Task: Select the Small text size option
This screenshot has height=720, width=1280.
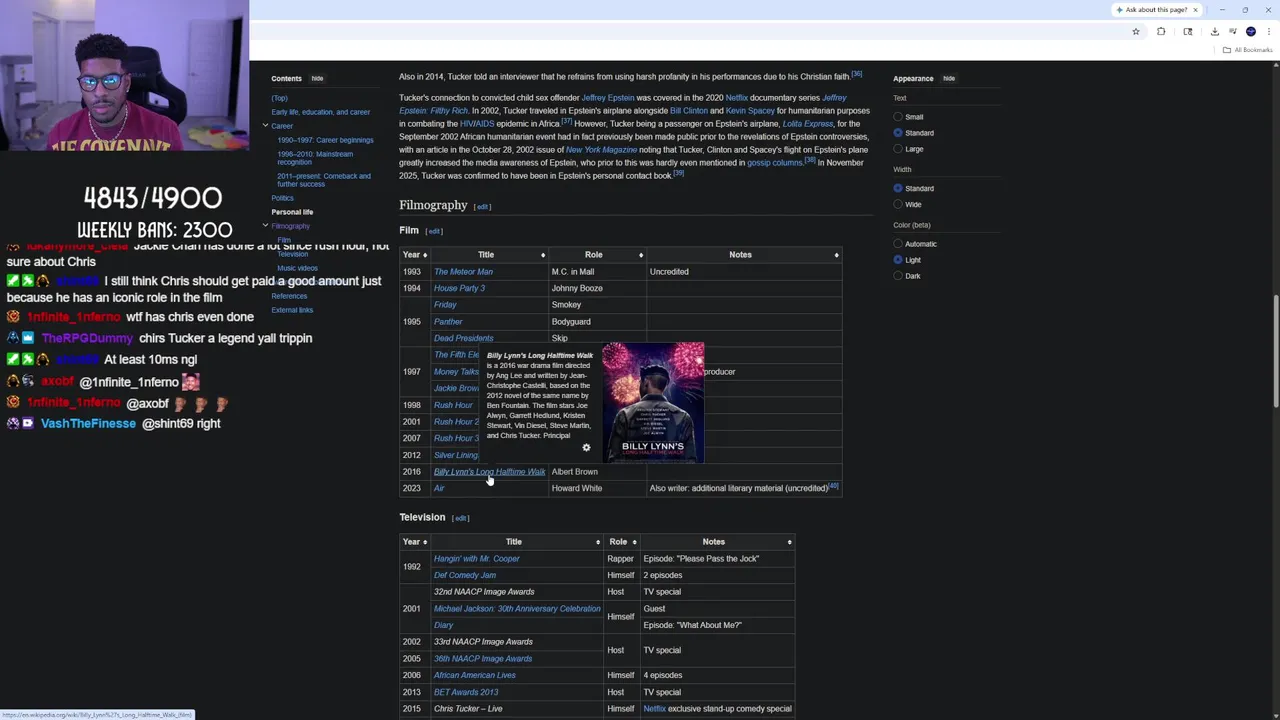Action: pyautogui.click(x=898, y=117)
